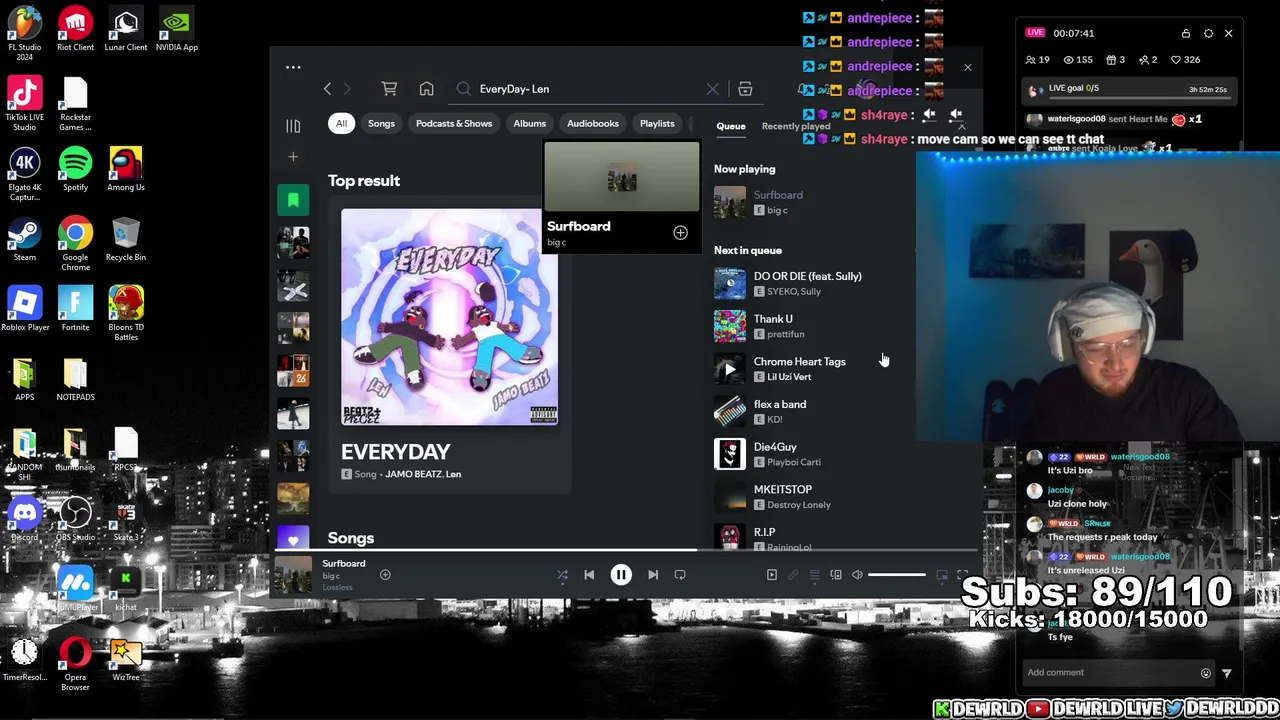The height and width of the screenshot is (720, 1280).
Task: Adjust the Spotify volume slider
Action: coord(897,575)
